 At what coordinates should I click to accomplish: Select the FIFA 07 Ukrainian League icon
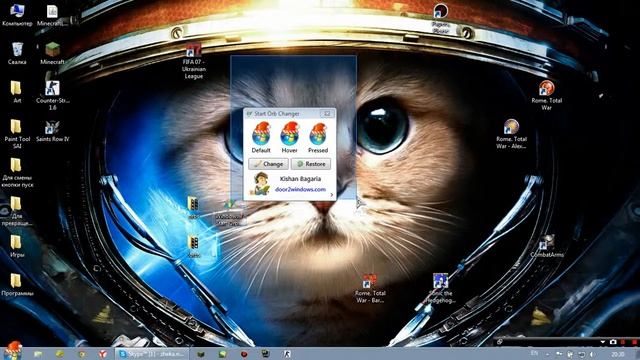point(193,61)
